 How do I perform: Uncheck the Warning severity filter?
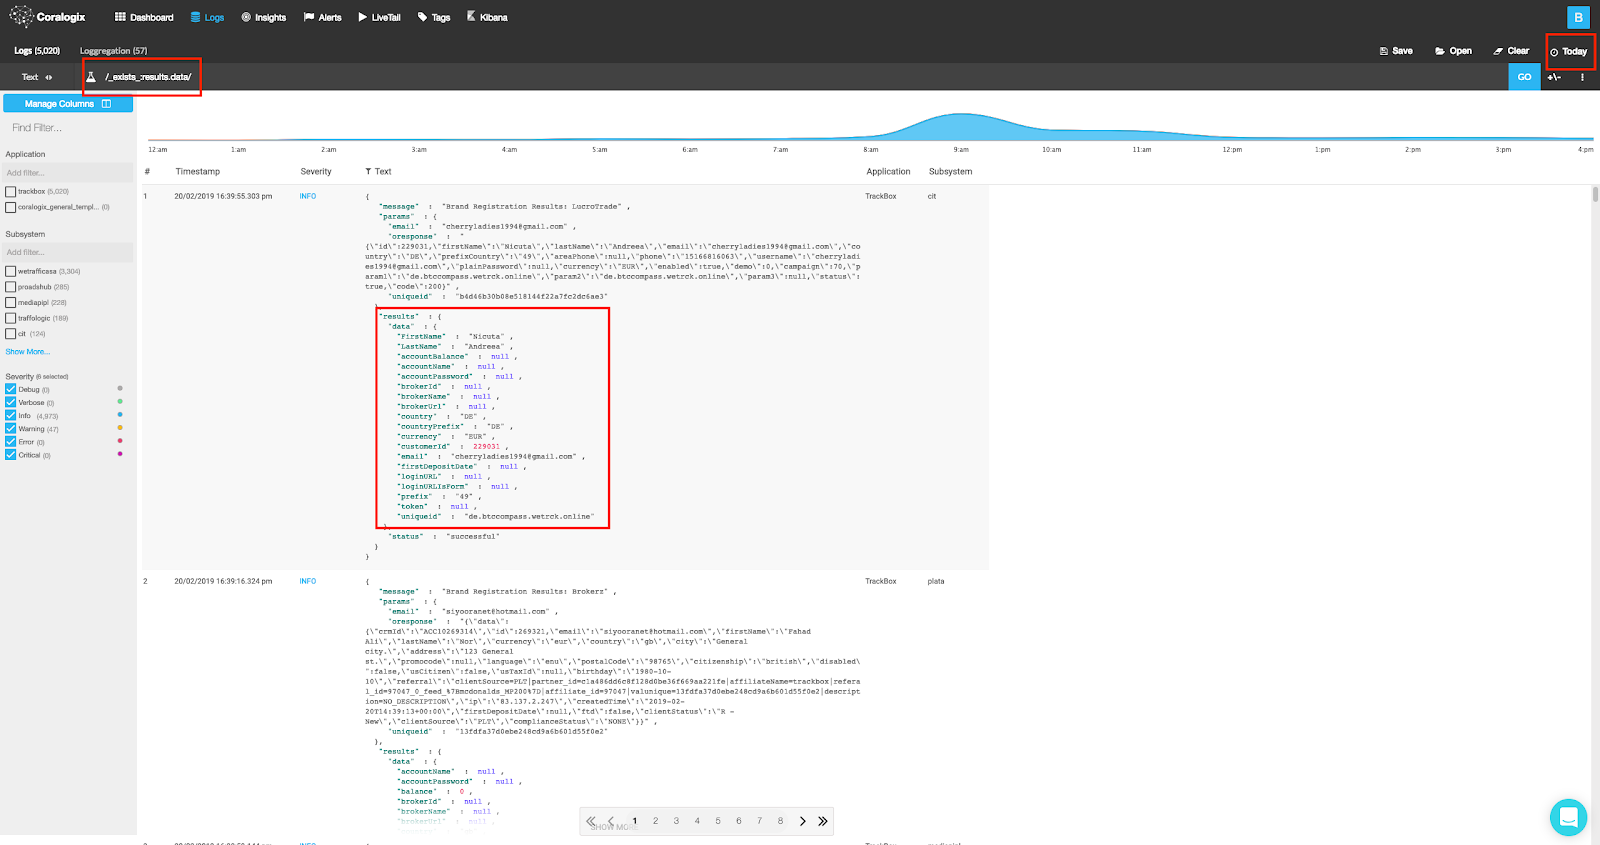coord(11,429)
